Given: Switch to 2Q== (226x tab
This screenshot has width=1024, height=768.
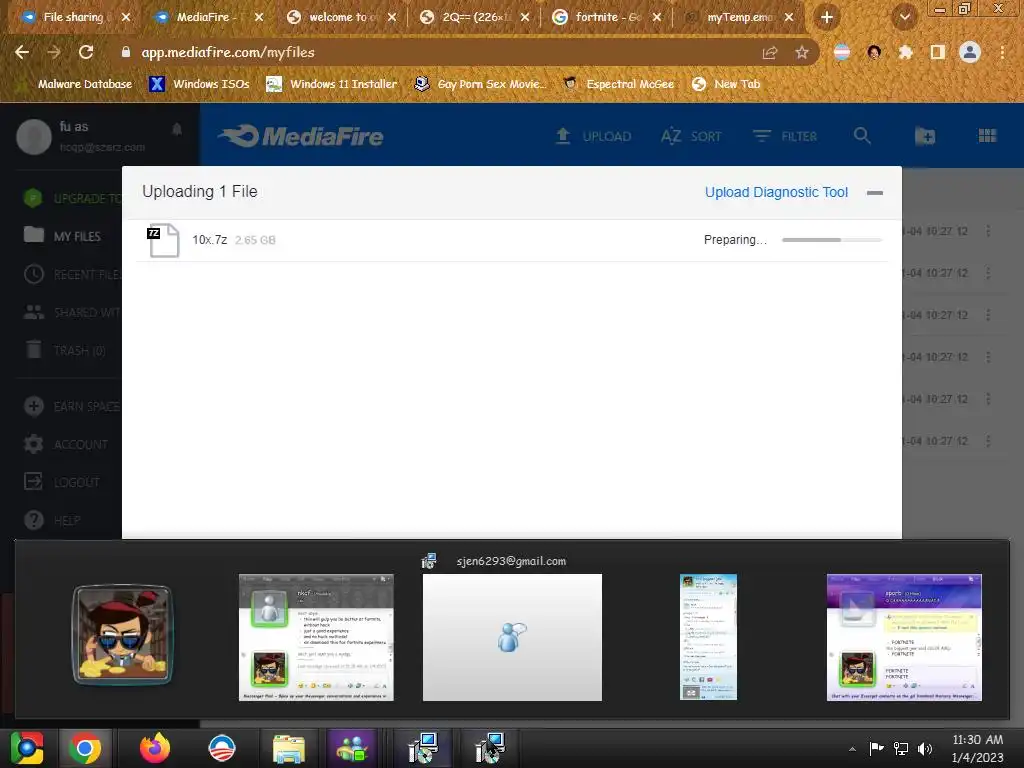Looking at the screenshot, I should point(474,18).
